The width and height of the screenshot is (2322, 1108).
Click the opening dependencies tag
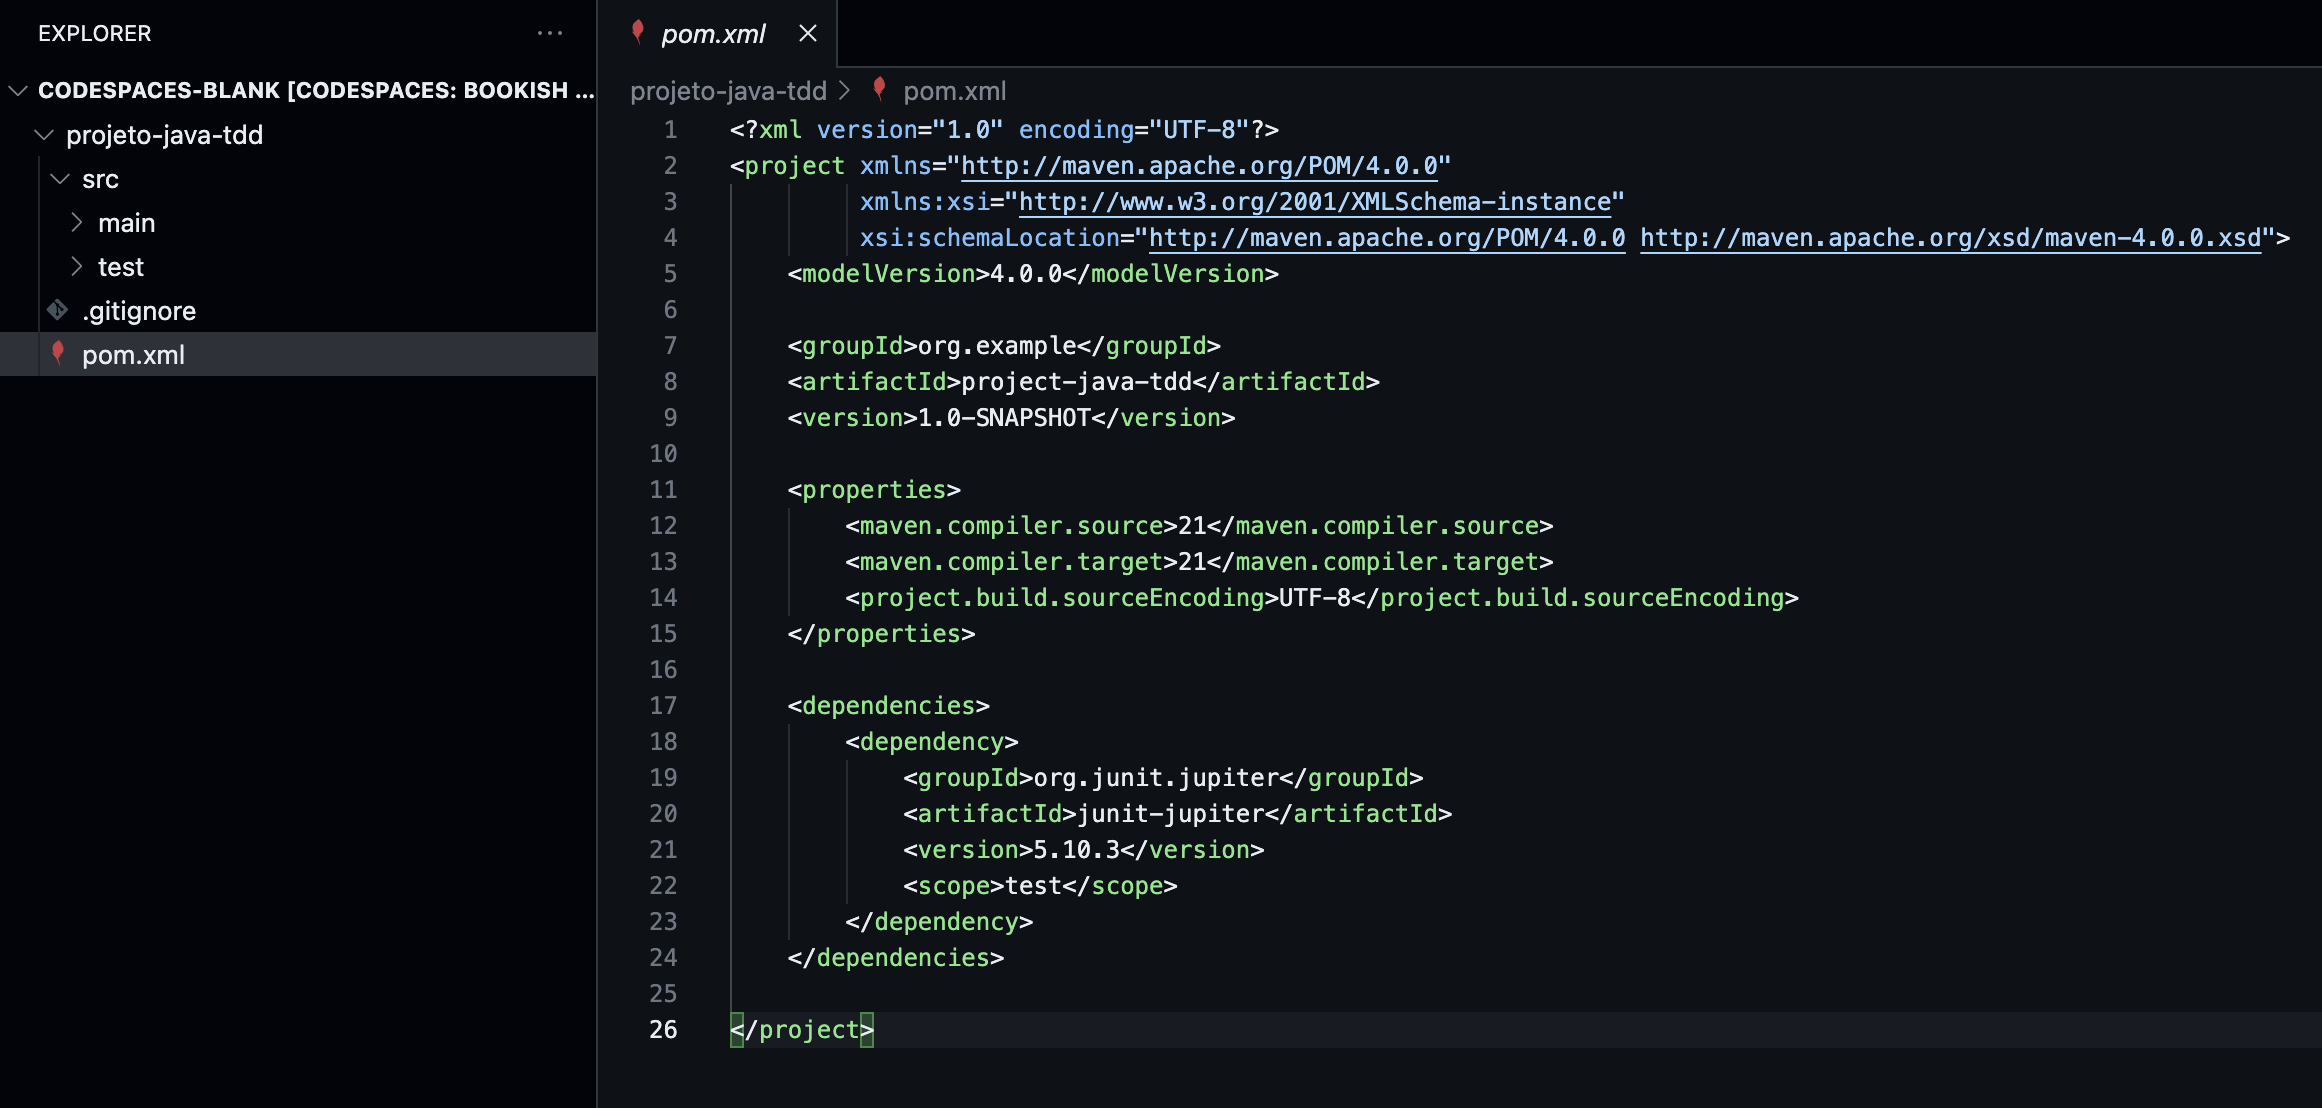click(889, 706)
